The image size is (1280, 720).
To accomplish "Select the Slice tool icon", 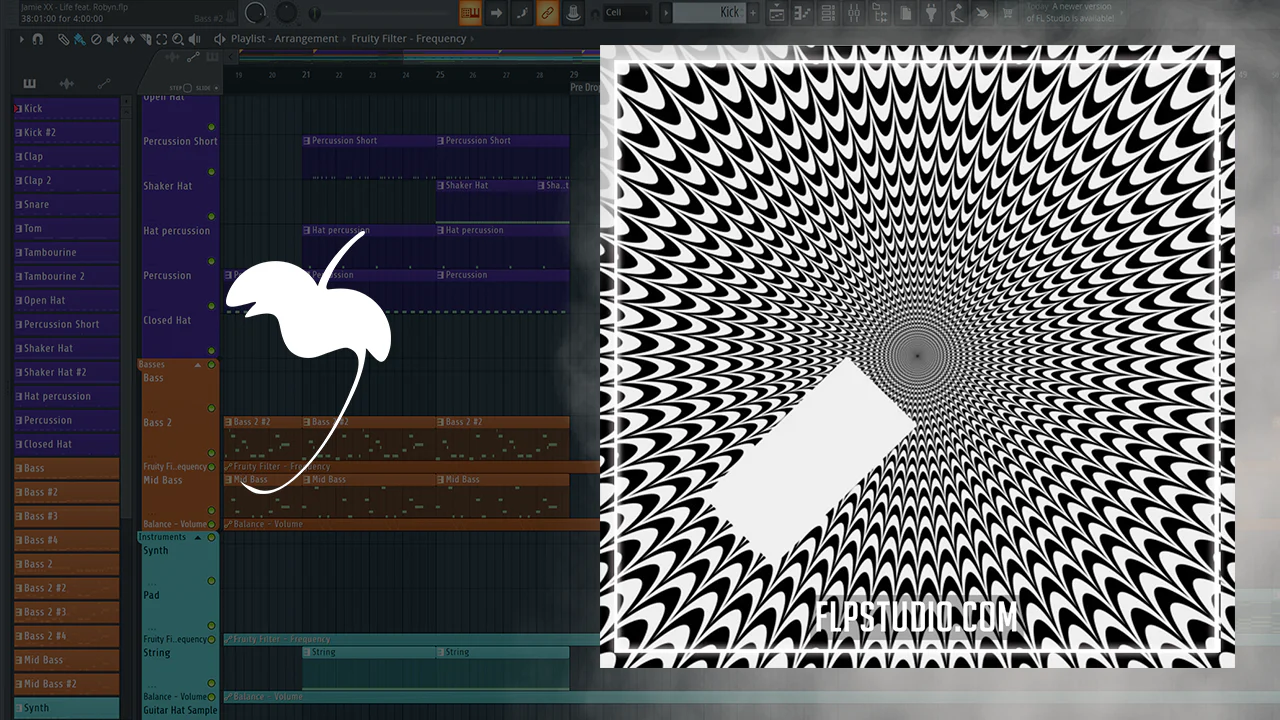I will click(x=146, y=39).
